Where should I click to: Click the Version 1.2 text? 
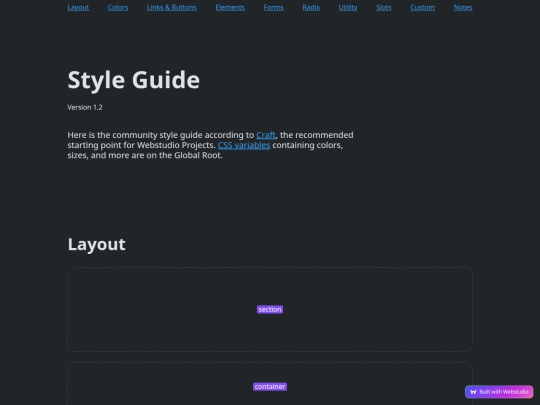(85, 107)
